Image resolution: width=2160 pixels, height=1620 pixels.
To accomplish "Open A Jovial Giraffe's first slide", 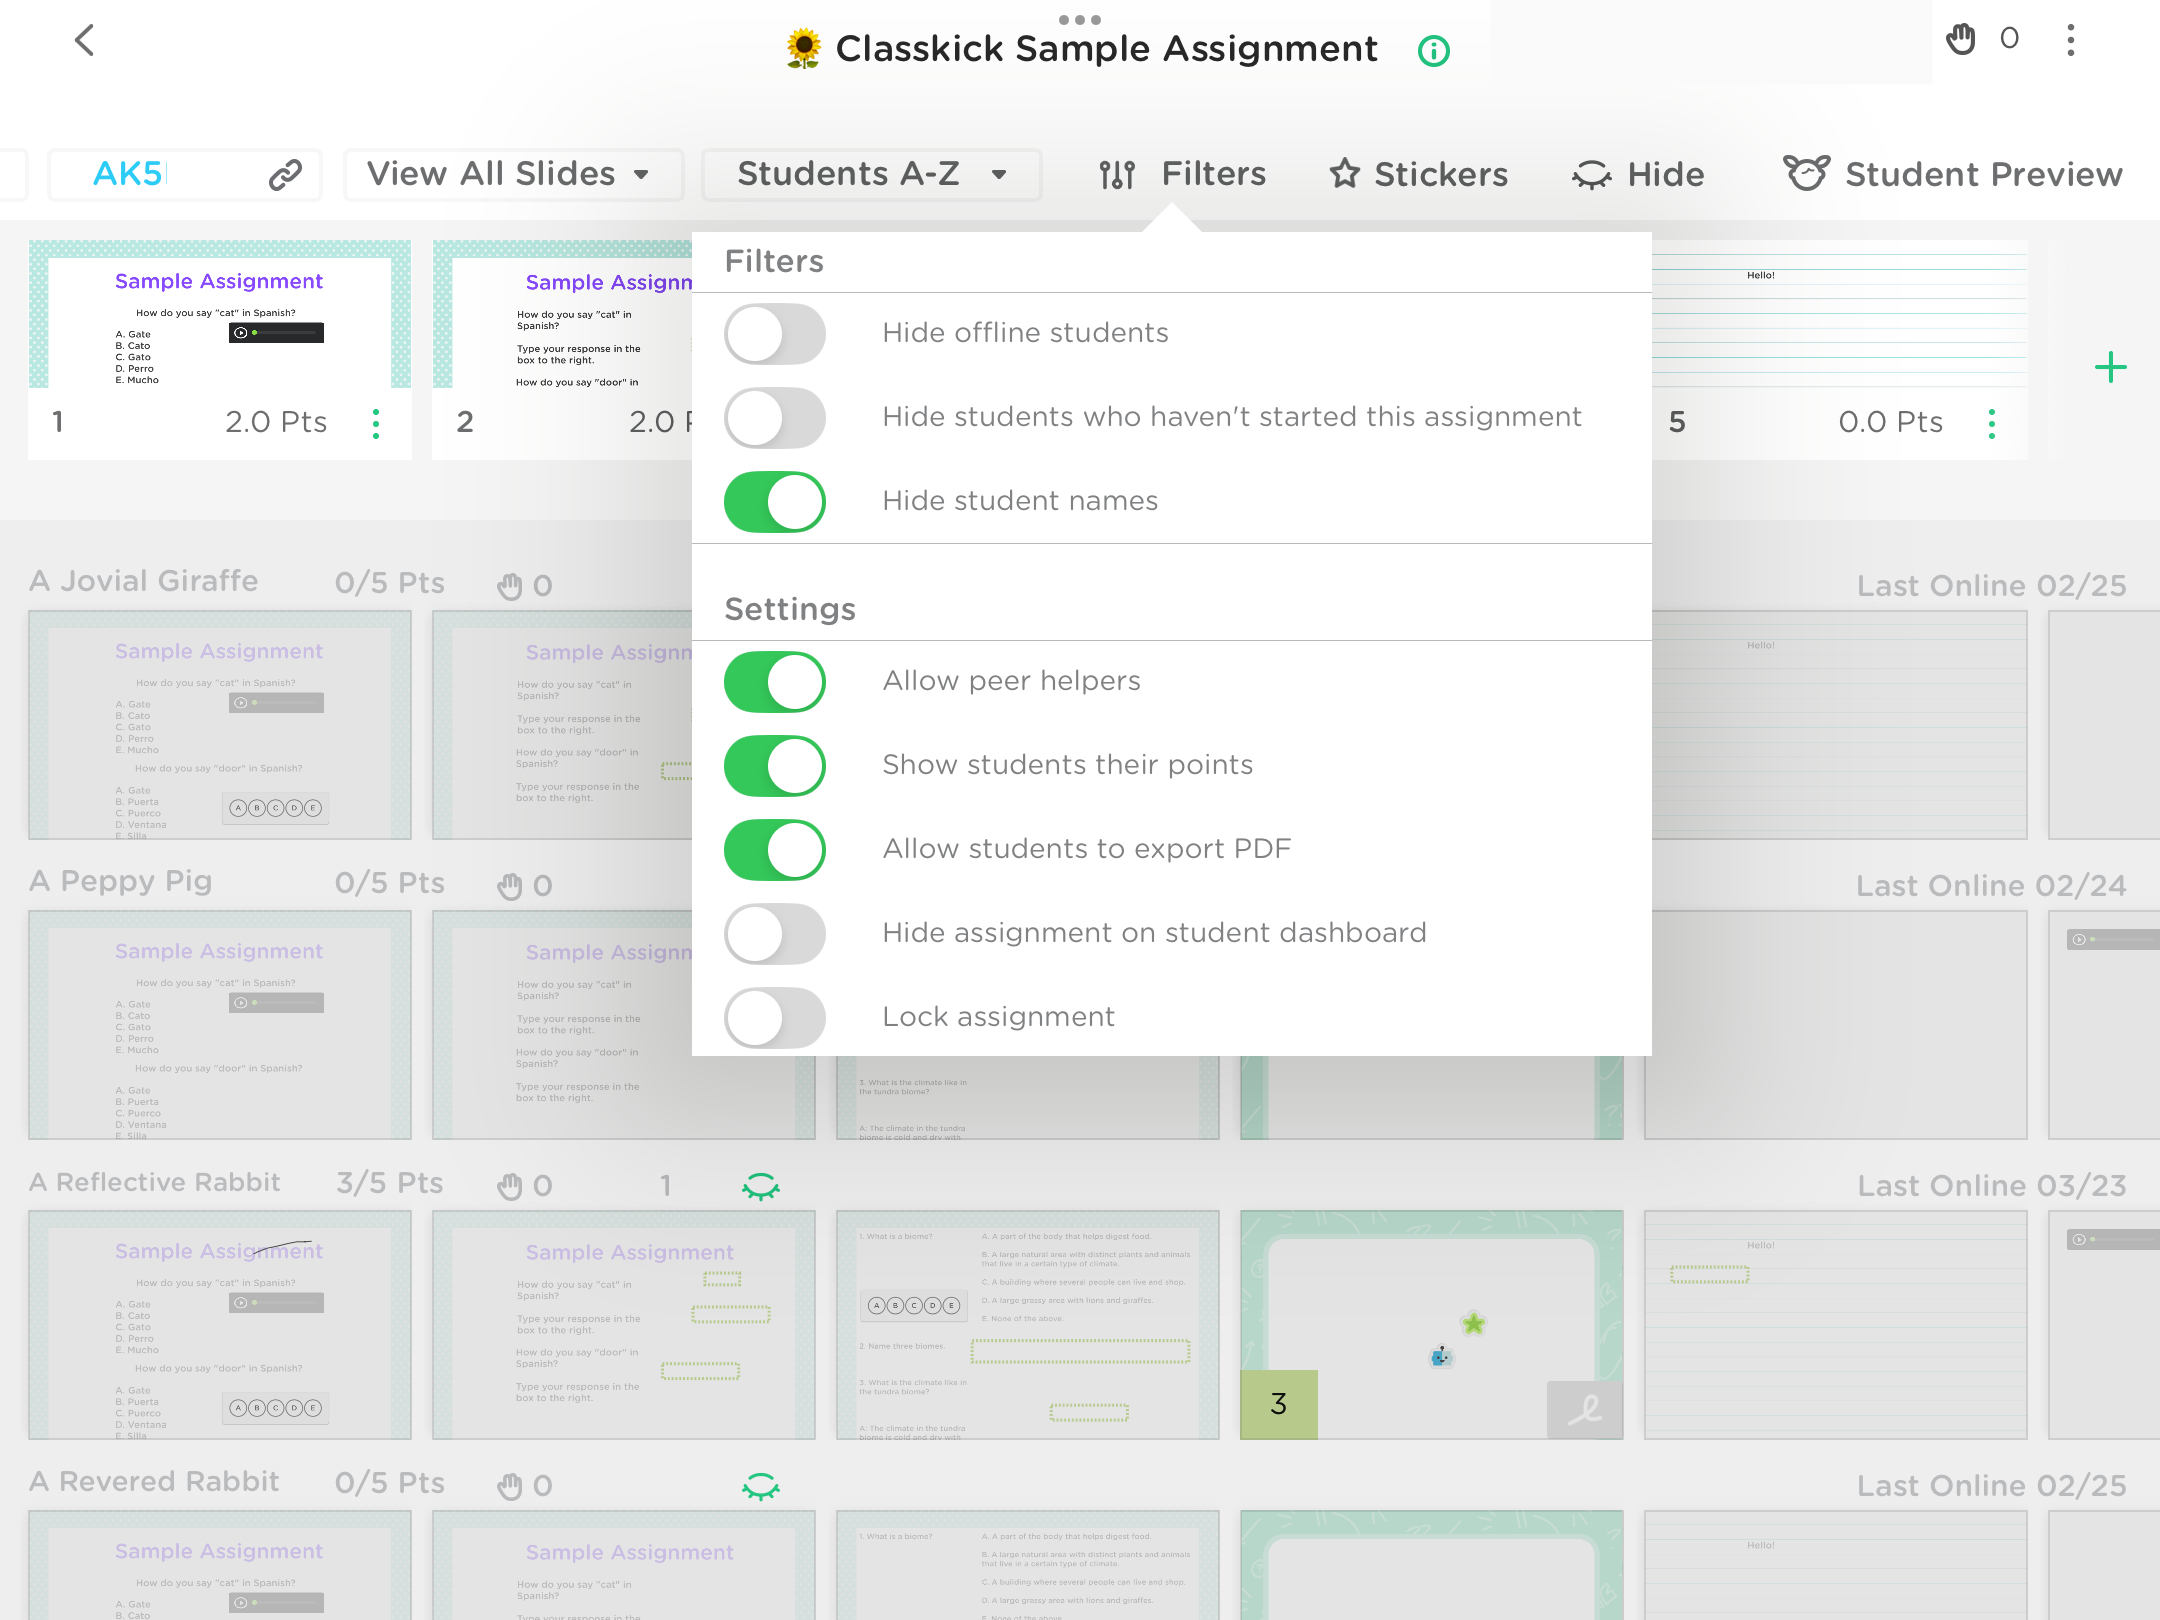I will [220, 725].
